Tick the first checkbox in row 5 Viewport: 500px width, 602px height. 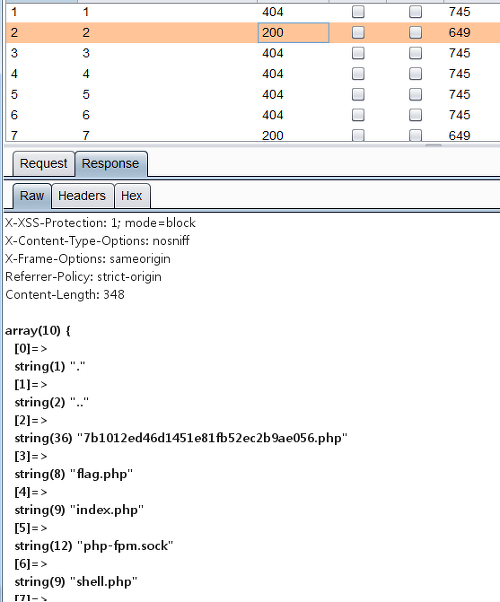[358, 94]
